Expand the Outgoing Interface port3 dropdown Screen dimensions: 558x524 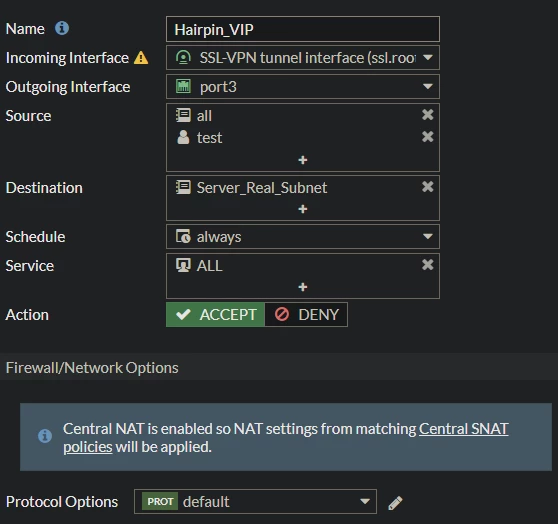(x=303, y=87)
